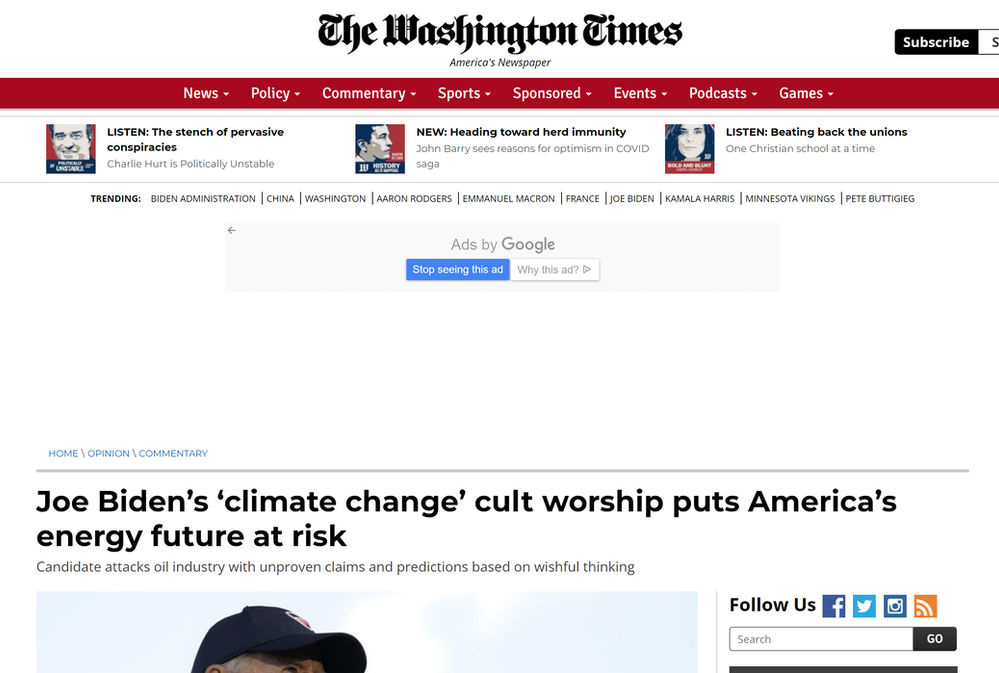Open the Sports menu
This screenshot has height=673, width=999.
click(x=464, y=93)
